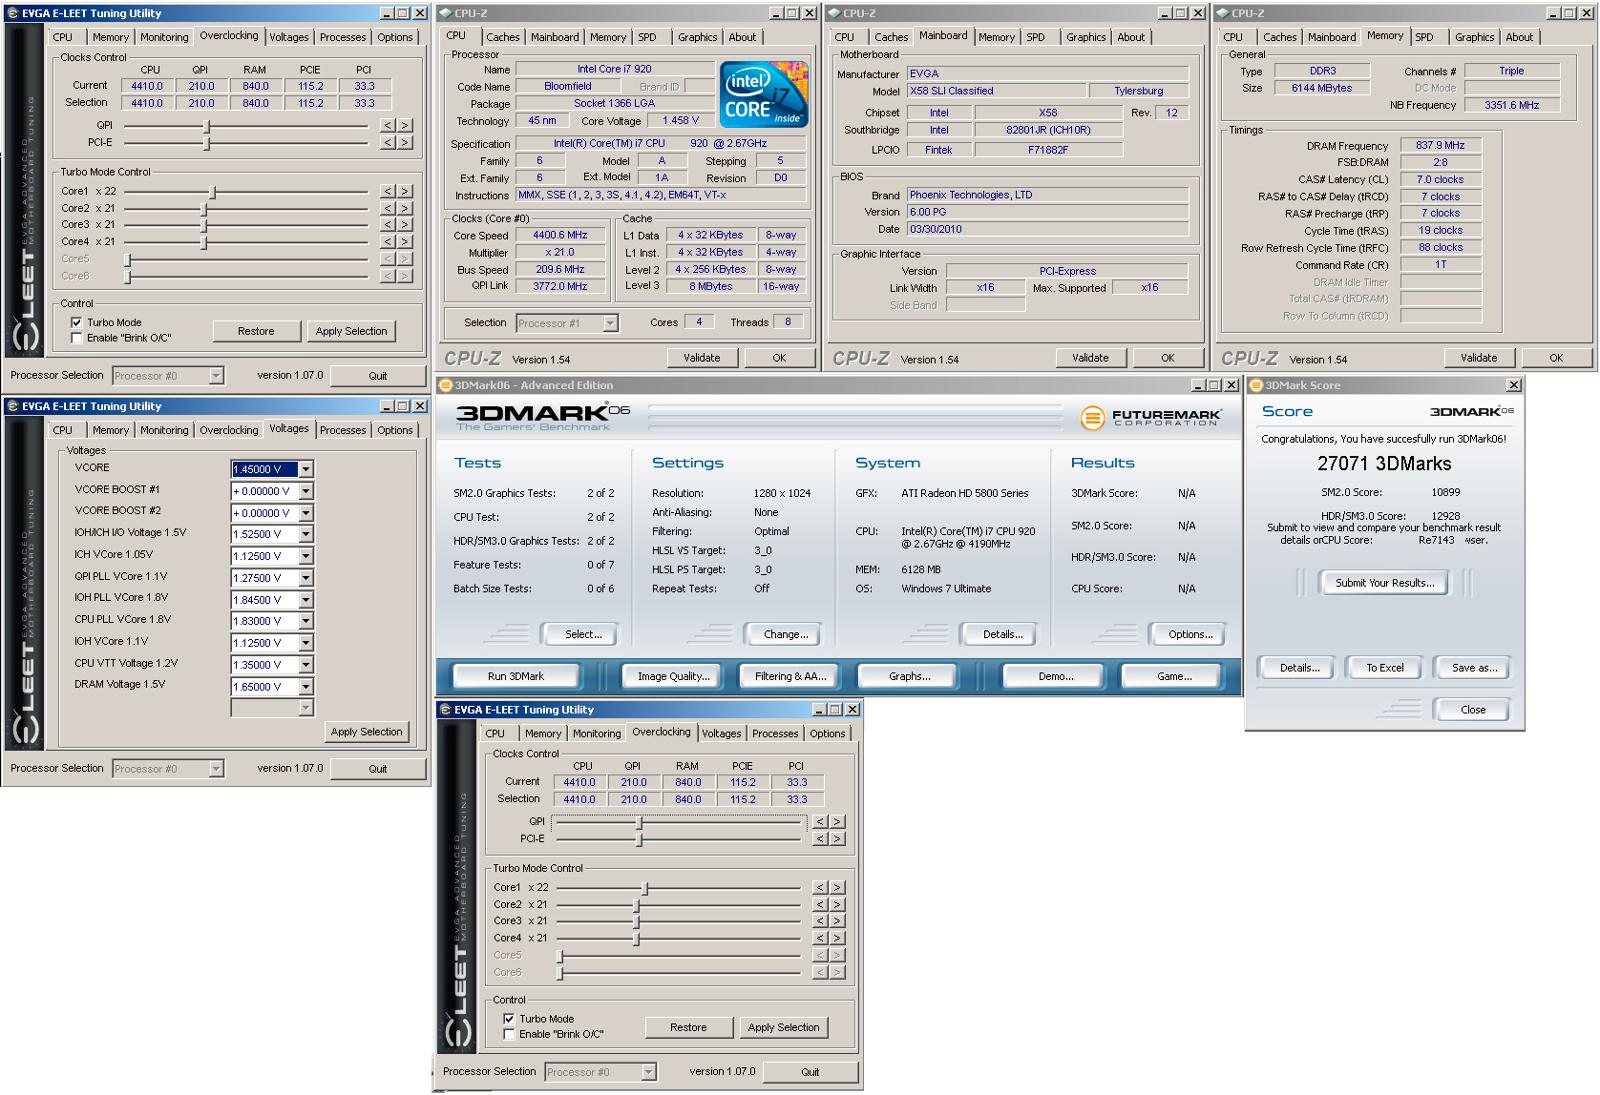Click PCI-E slider thumb in bottom E-LEET window
Viewport: 1600px width, 1095px height.
[639, 839]
